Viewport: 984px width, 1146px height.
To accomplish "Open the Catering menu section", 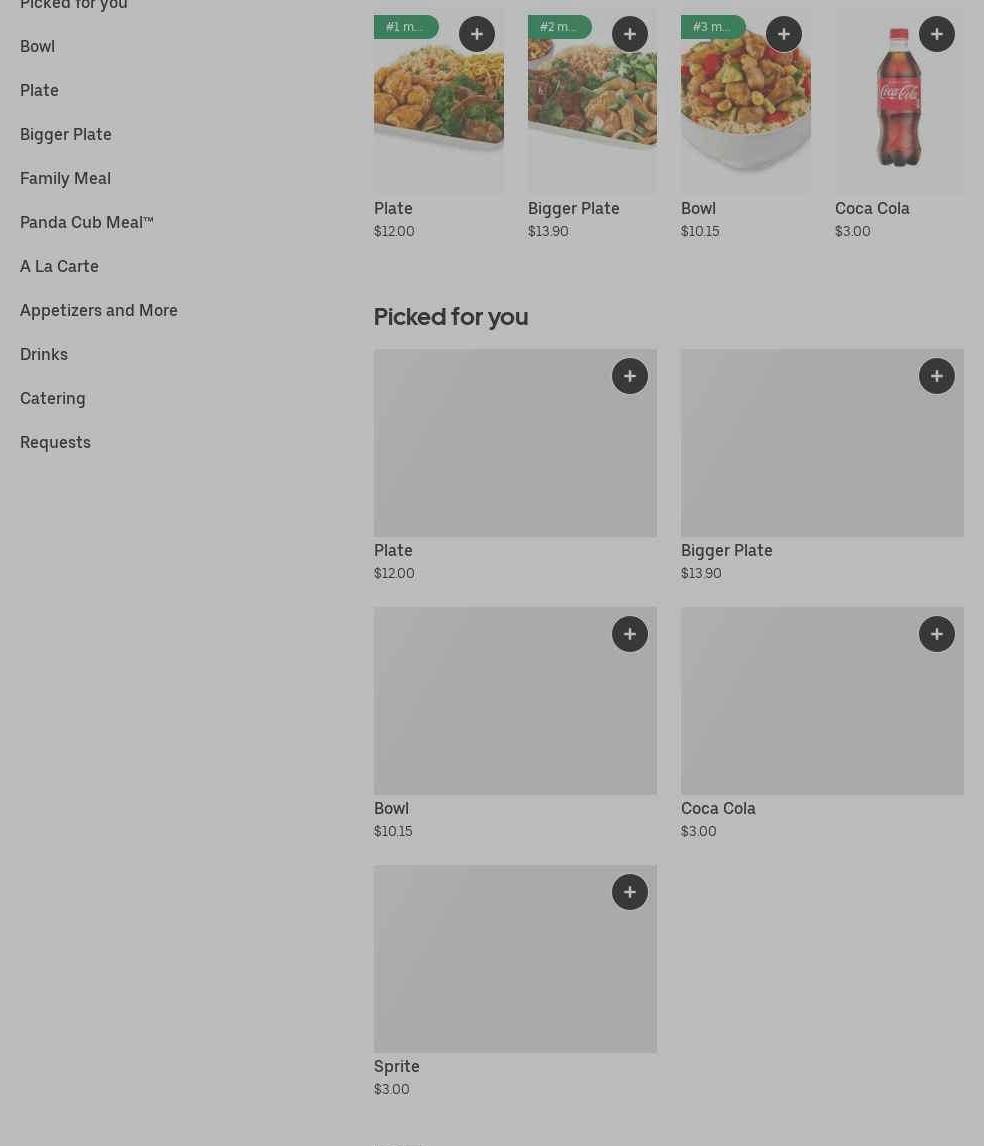I will [x=53, y=398].
